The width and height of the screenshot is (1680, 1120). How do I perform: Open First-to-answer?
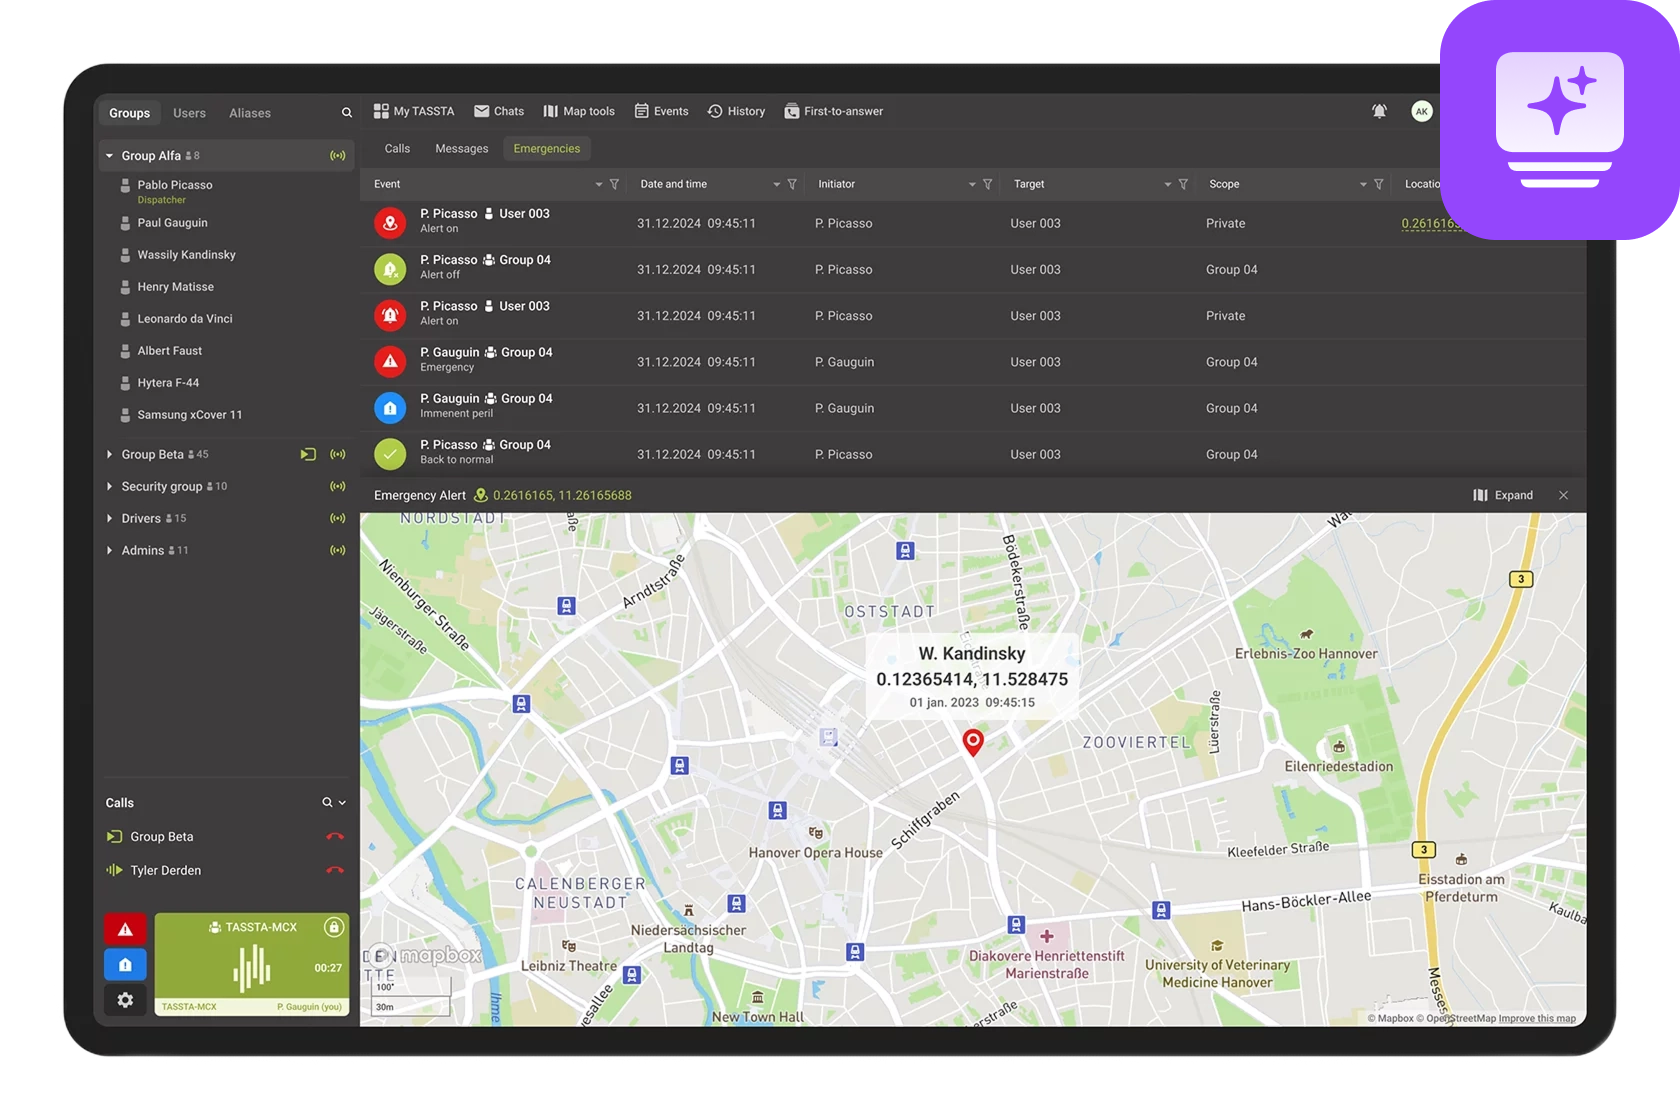coord(834,111)
